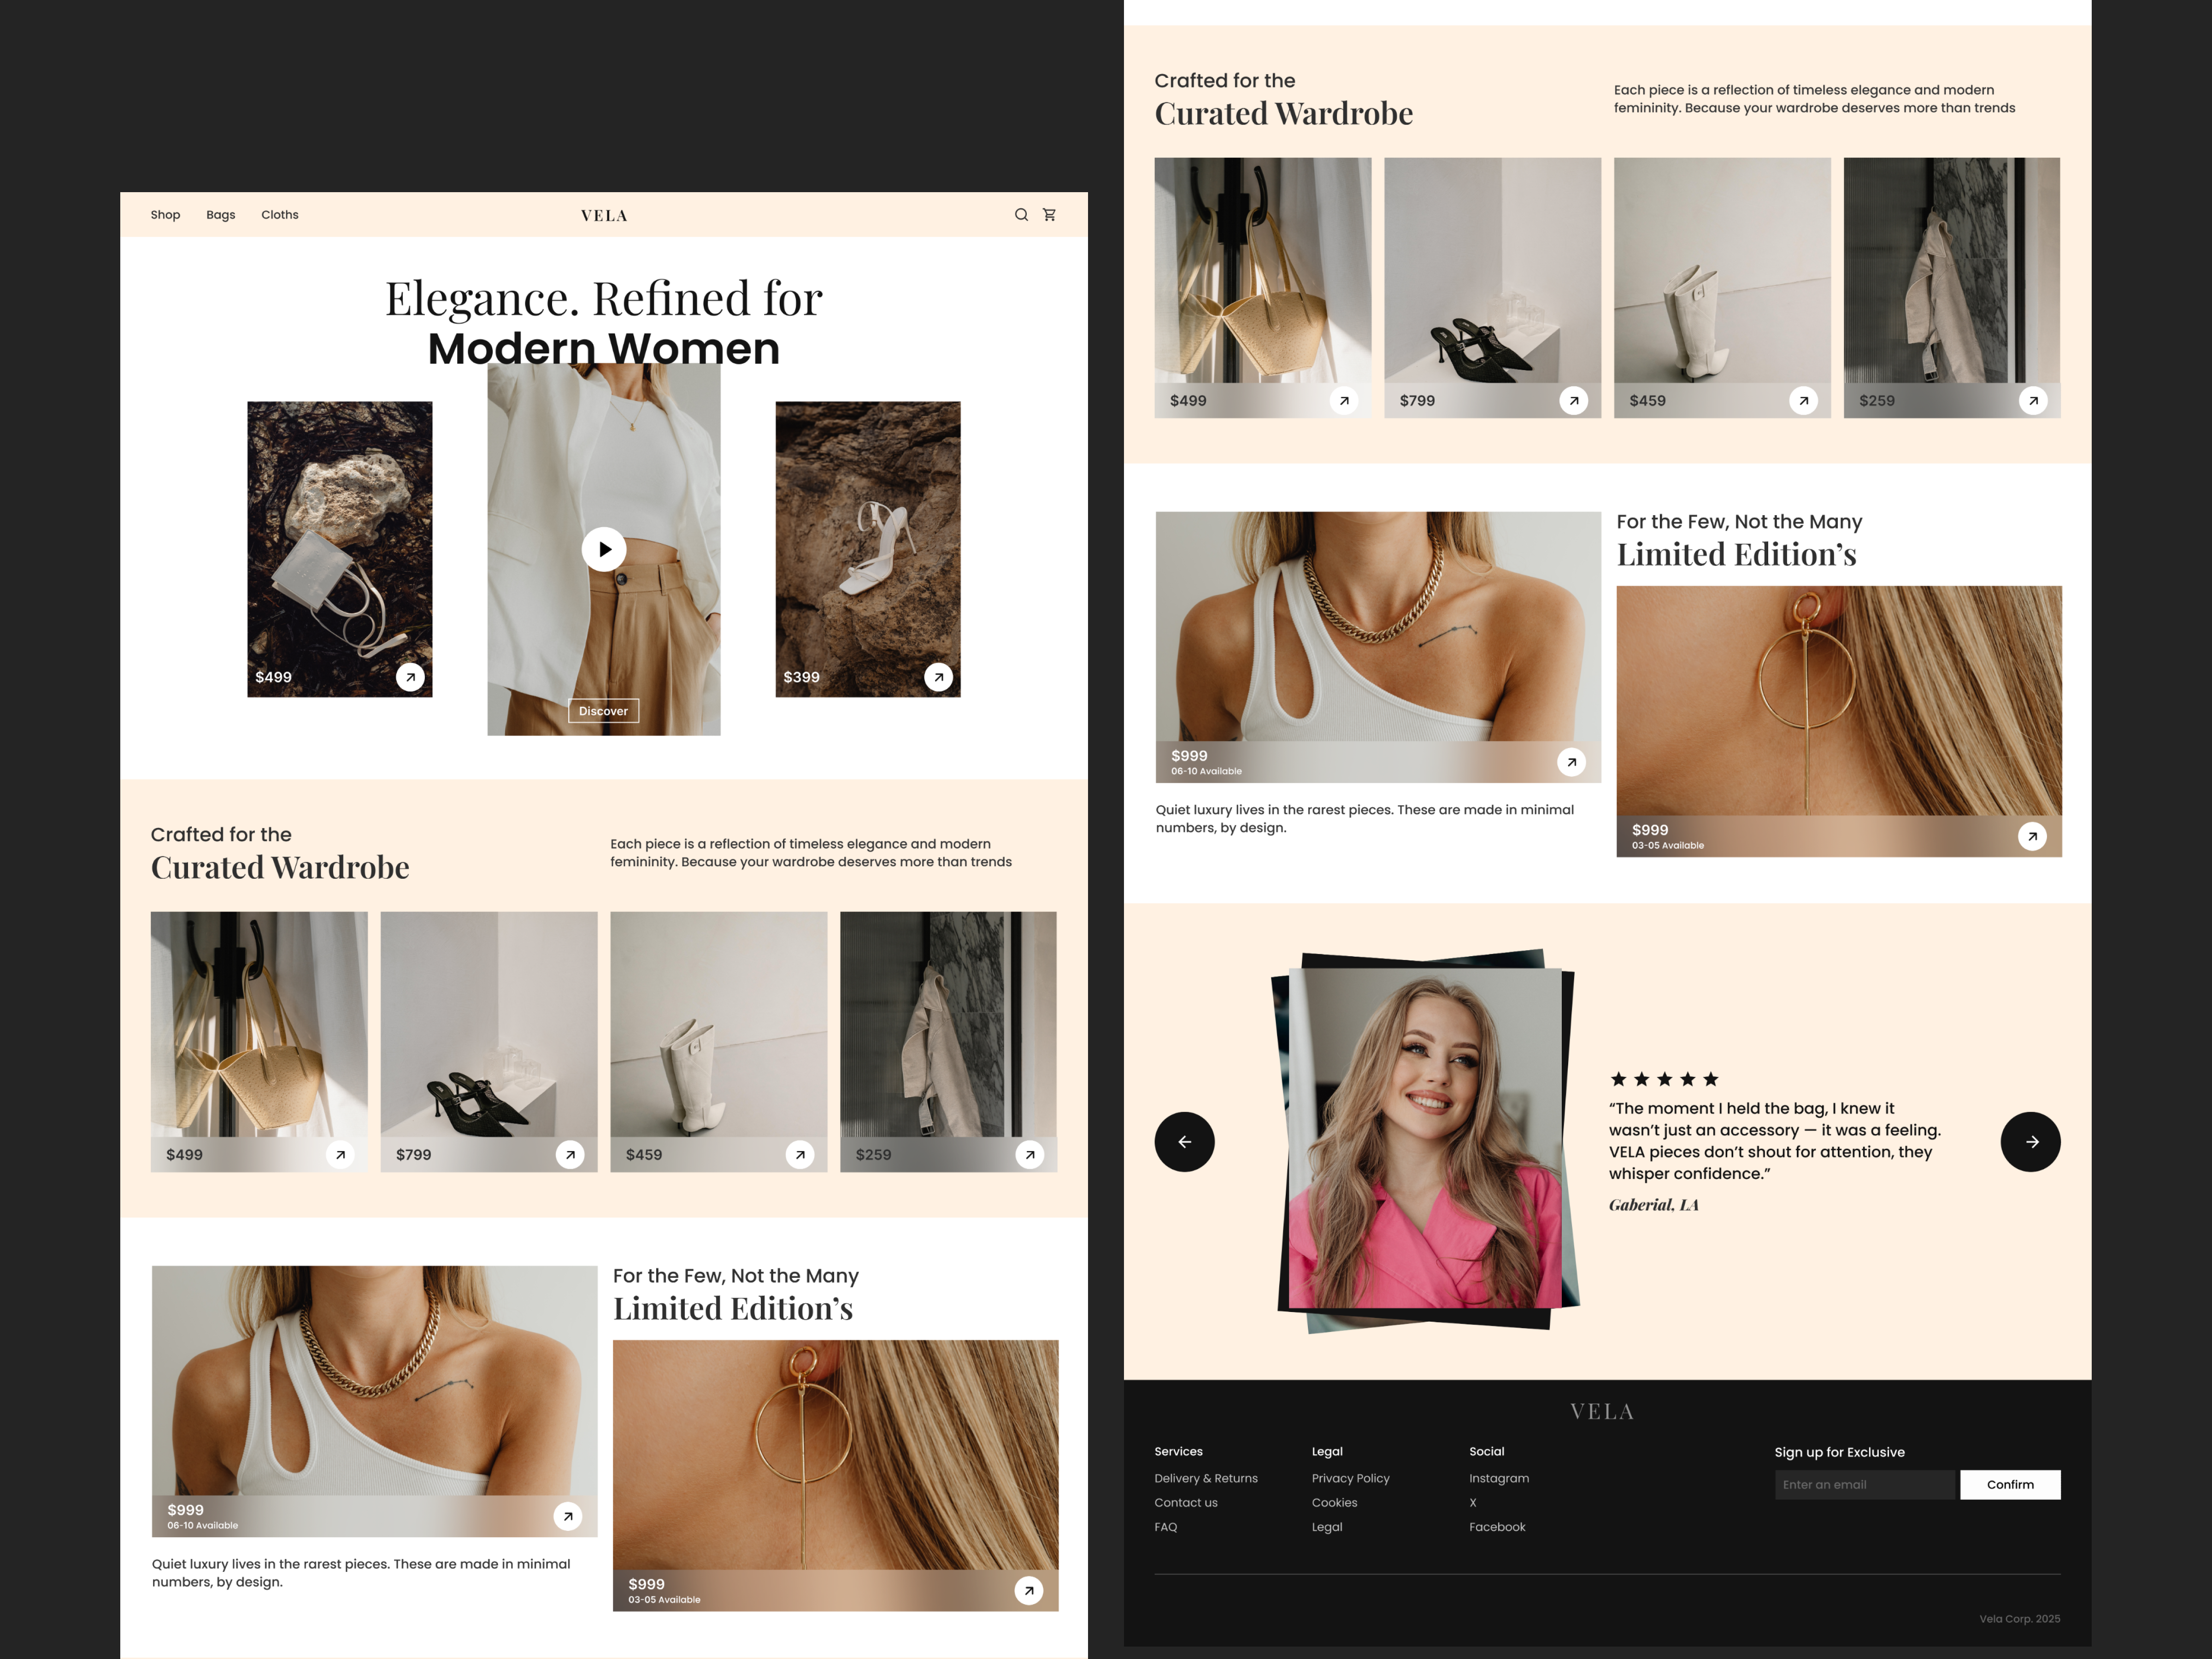
Task: Open the $459 white boots via arrow icon
Action: point(799,1154)
